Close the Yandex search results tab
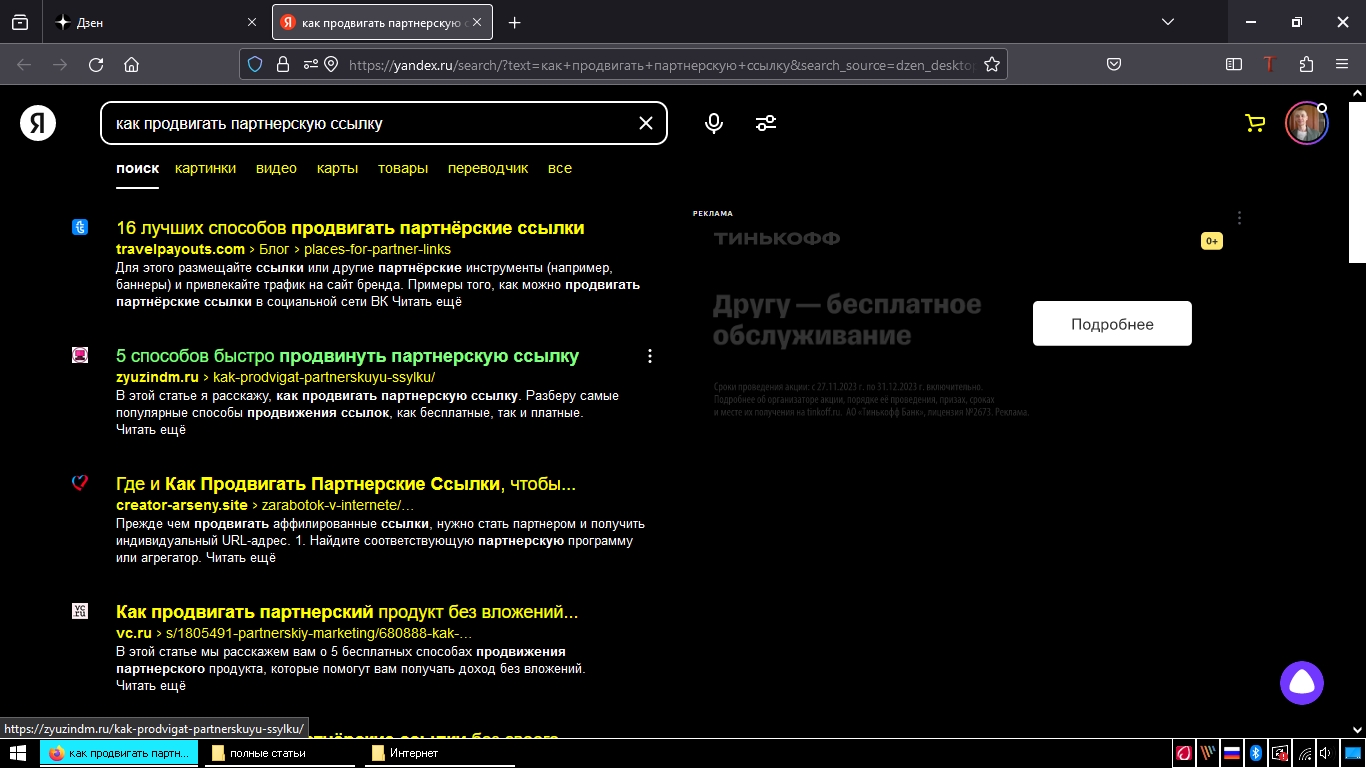 [477, 22]
